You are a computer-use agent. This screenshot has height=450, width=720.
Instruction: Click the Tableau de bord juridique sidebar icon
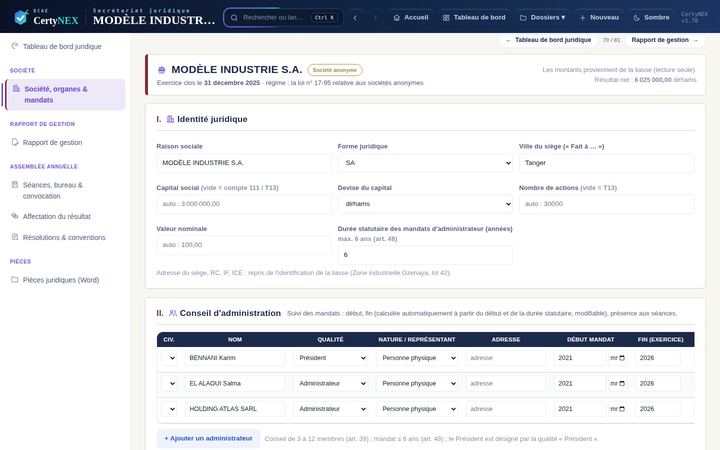point(15,46)
